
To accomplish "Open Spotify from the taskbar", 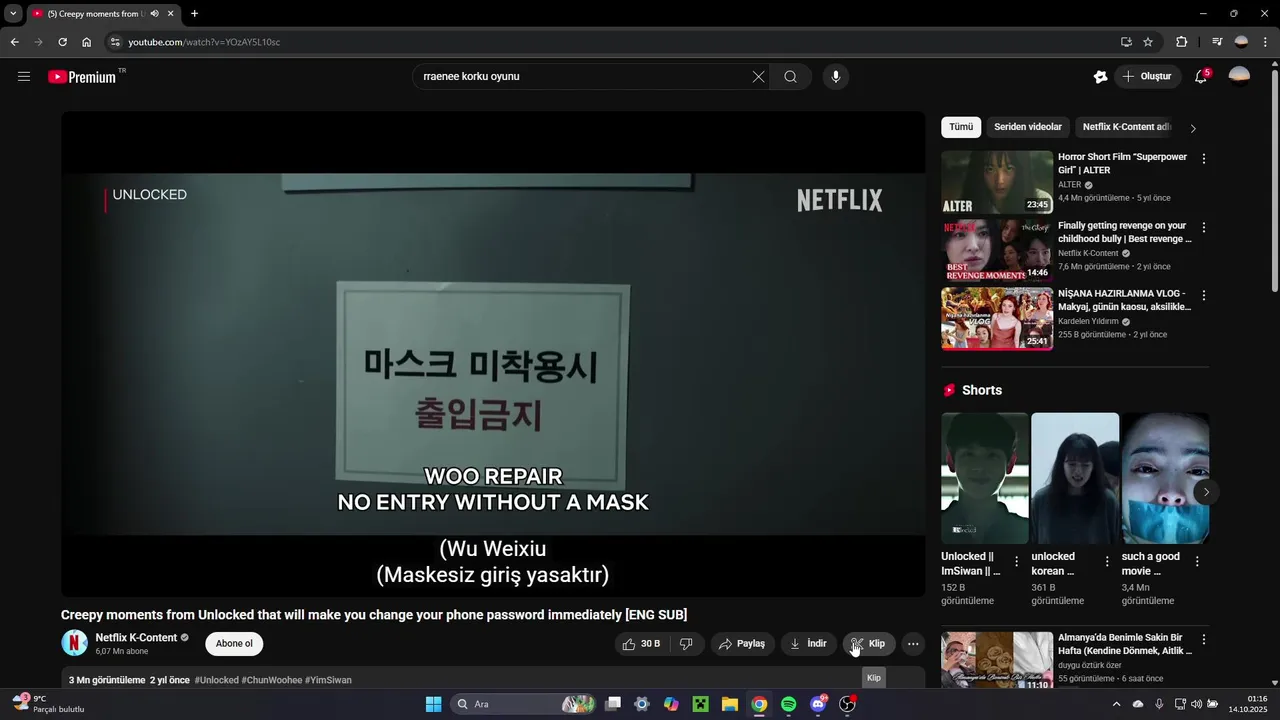I will (788, 704).
